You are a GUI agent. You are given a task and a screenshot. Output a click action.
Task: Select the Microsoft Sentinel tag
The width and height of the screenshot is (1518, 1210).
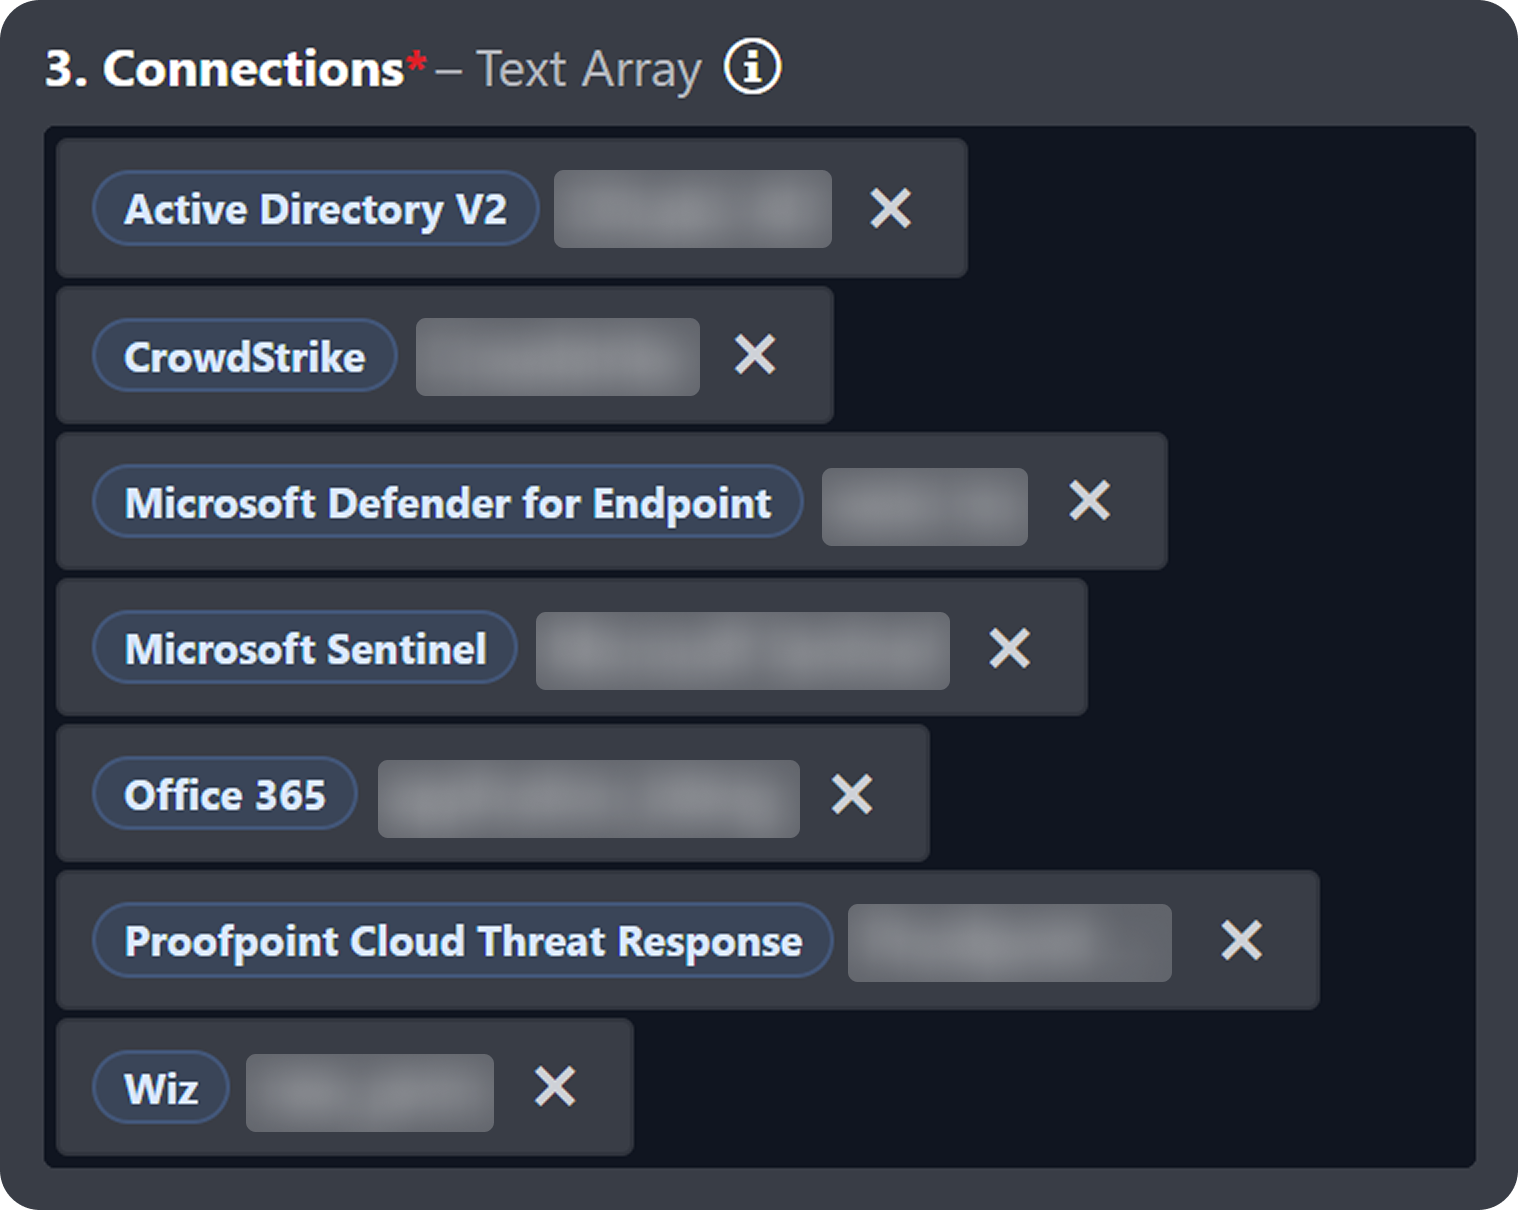pyautogui.click(x=305, y=649)
